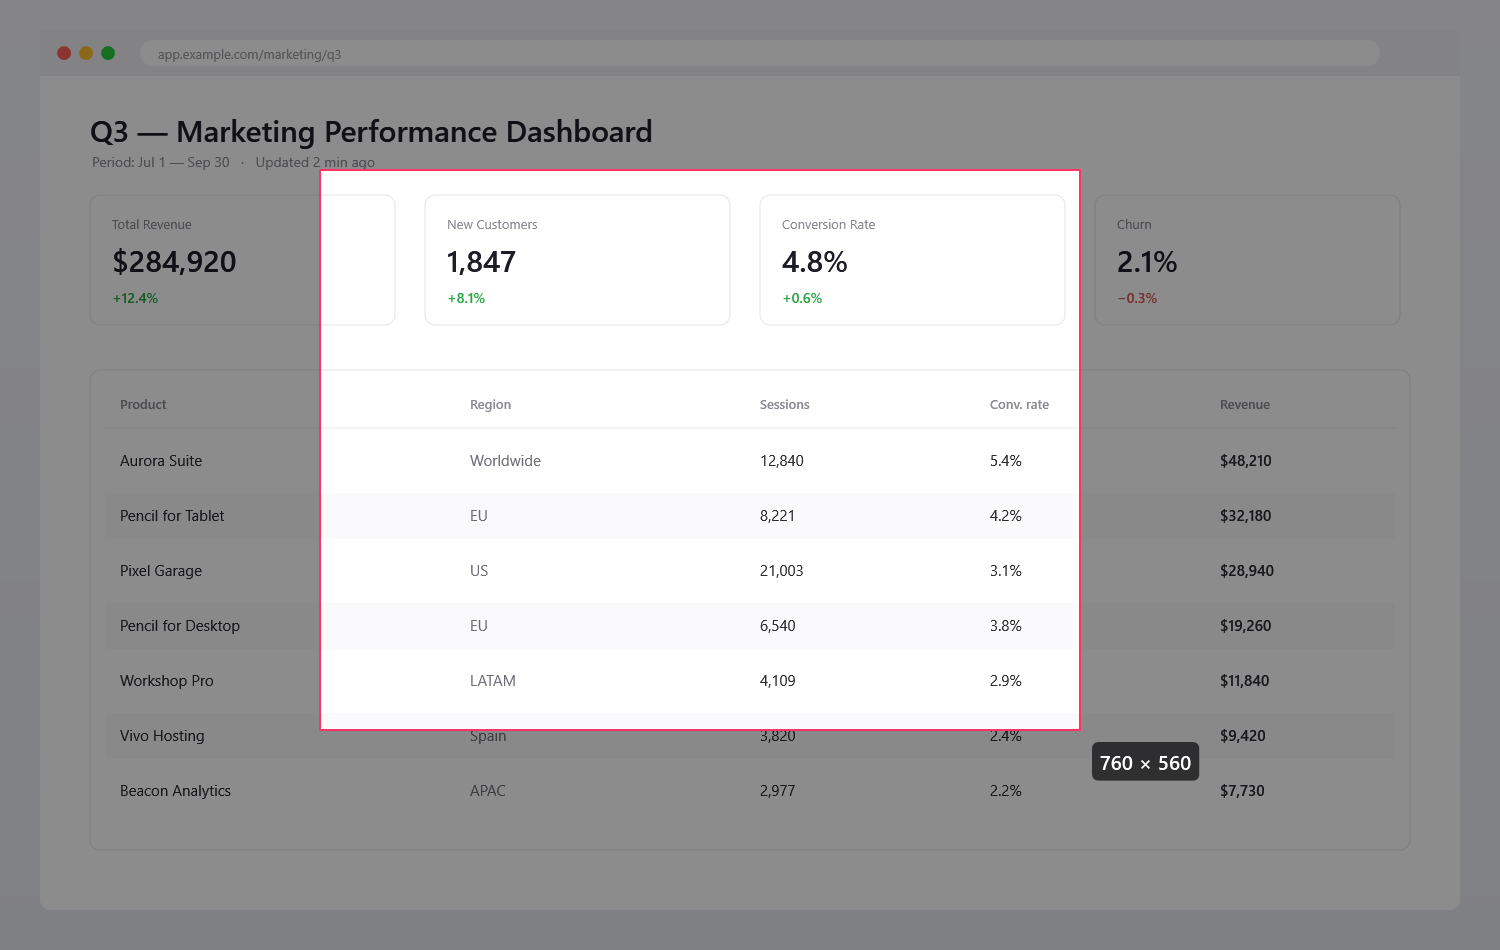This screenshot has width=1500, height=950.
Task: Click the 6,540 sessions value
Action: 778,626
